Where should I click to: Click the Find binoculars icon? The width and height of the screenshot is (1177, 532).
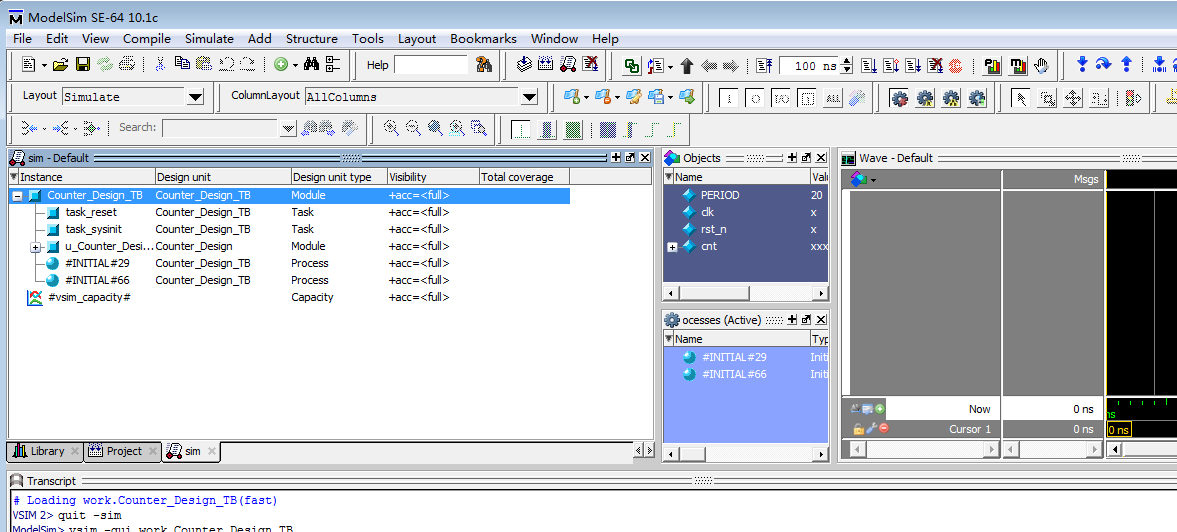pyautogui.click(x=311, y=65)
